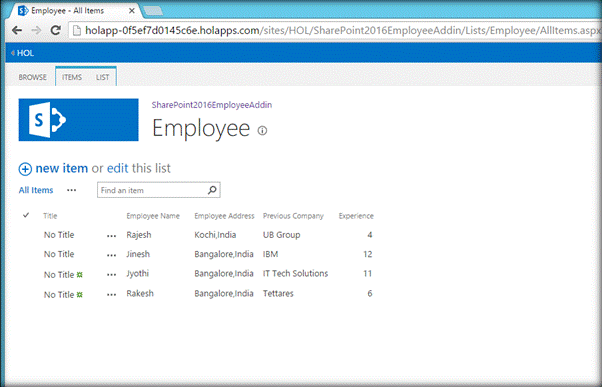The height and width of the screenshot is (387, 602).
Task: Open ellipsis menu for Rakesh row
Action: click(111, 295)
